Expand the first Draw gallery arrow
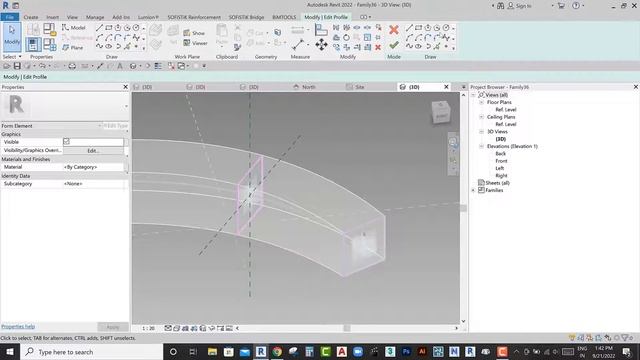The image size is (640, 360). click(x=144, y=47)
